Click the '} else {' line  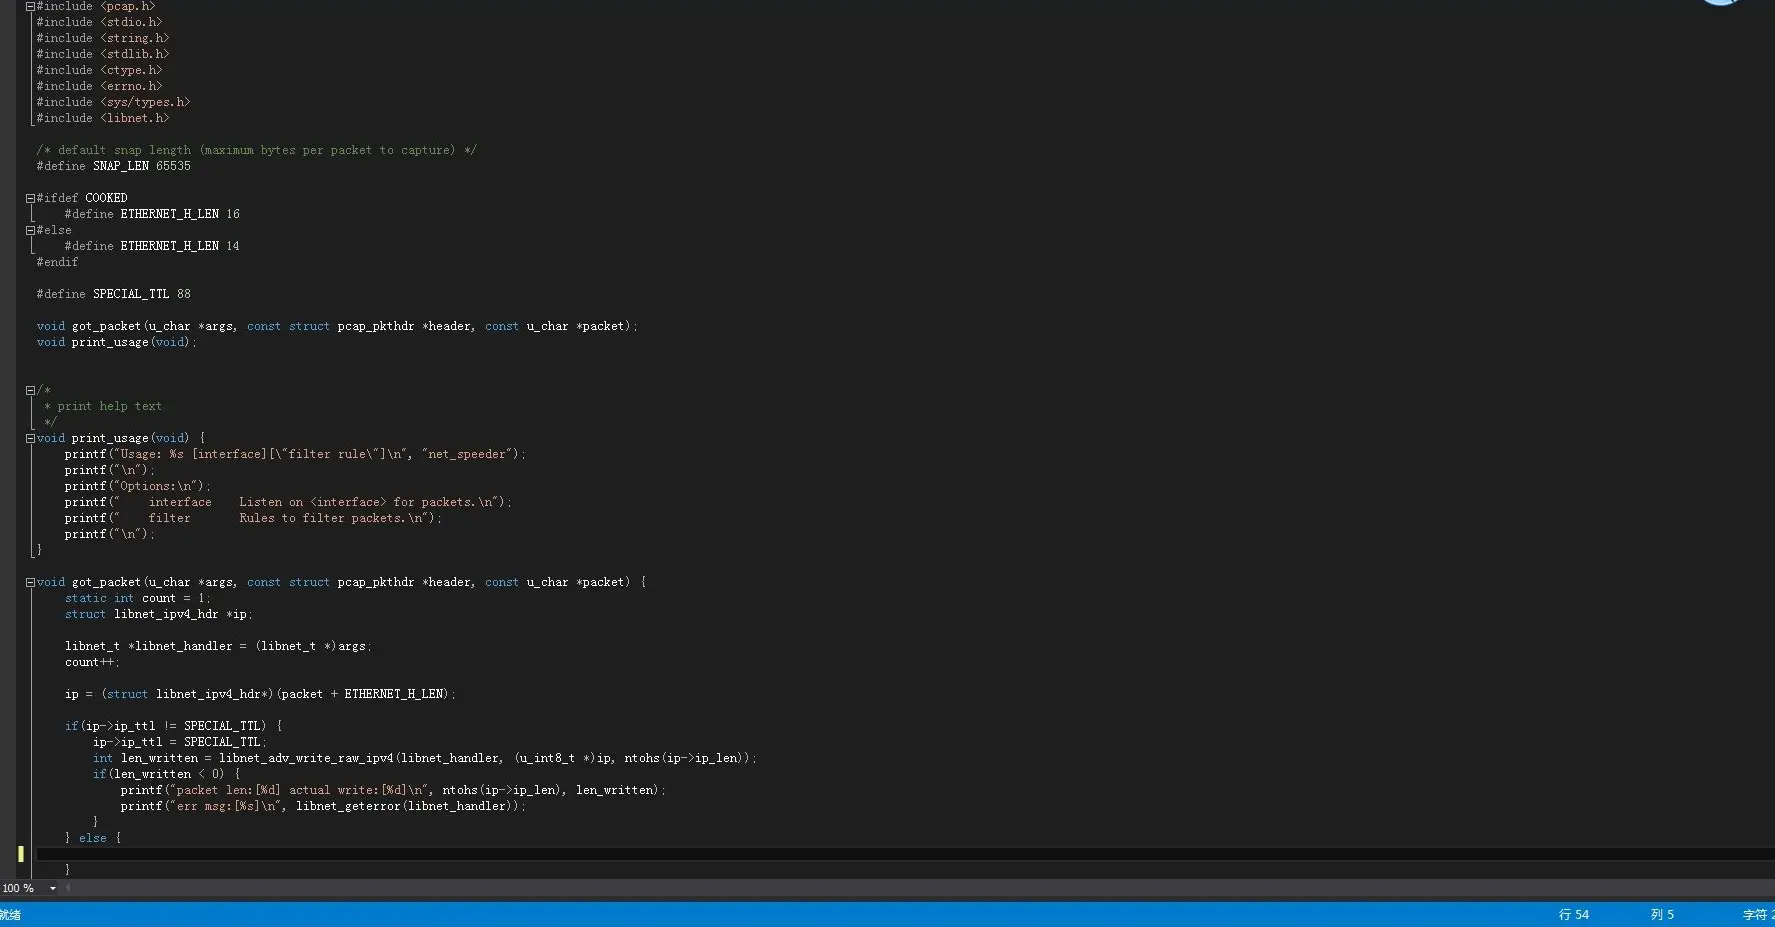tap(93, 838)
